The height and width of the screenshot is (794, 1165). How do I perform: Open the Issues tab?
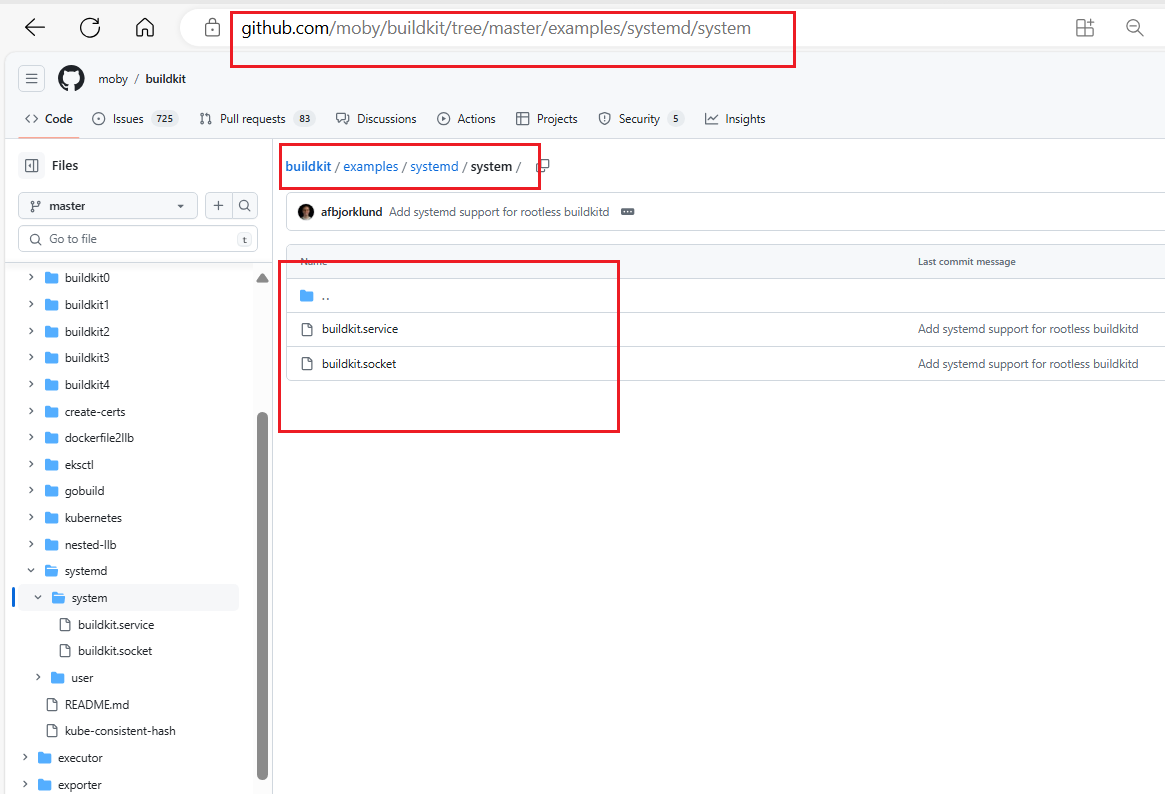[134, 119]
